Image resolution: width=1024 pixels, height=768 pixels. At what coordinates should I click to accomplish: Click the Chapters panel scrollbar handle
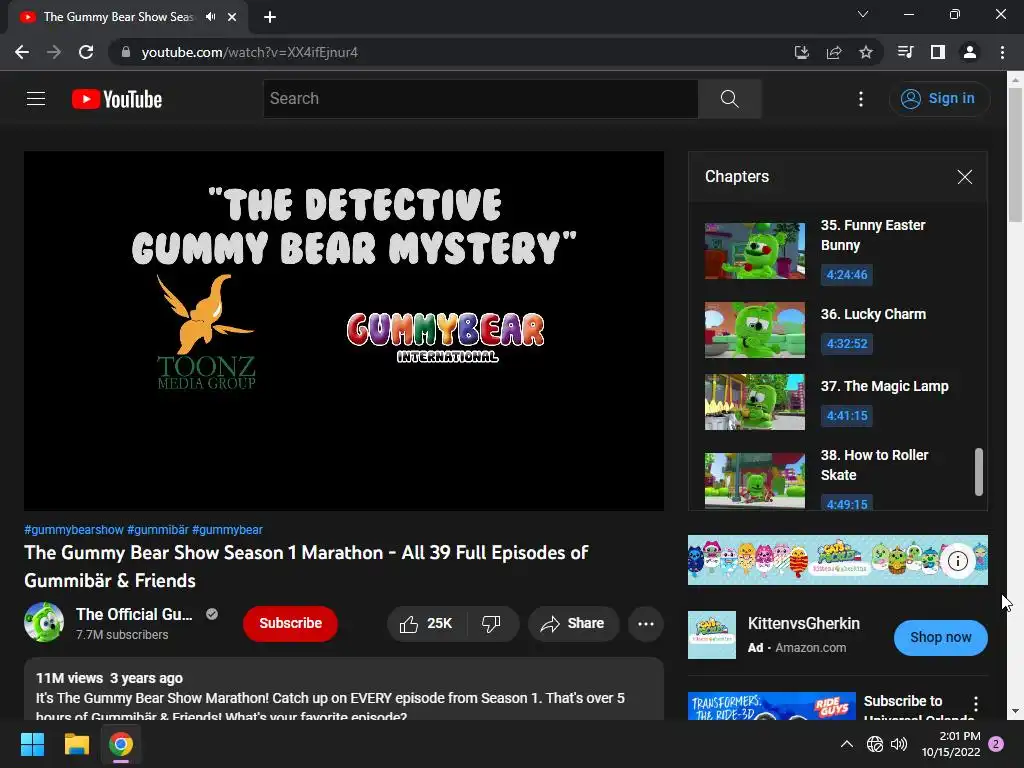[978, 472]
